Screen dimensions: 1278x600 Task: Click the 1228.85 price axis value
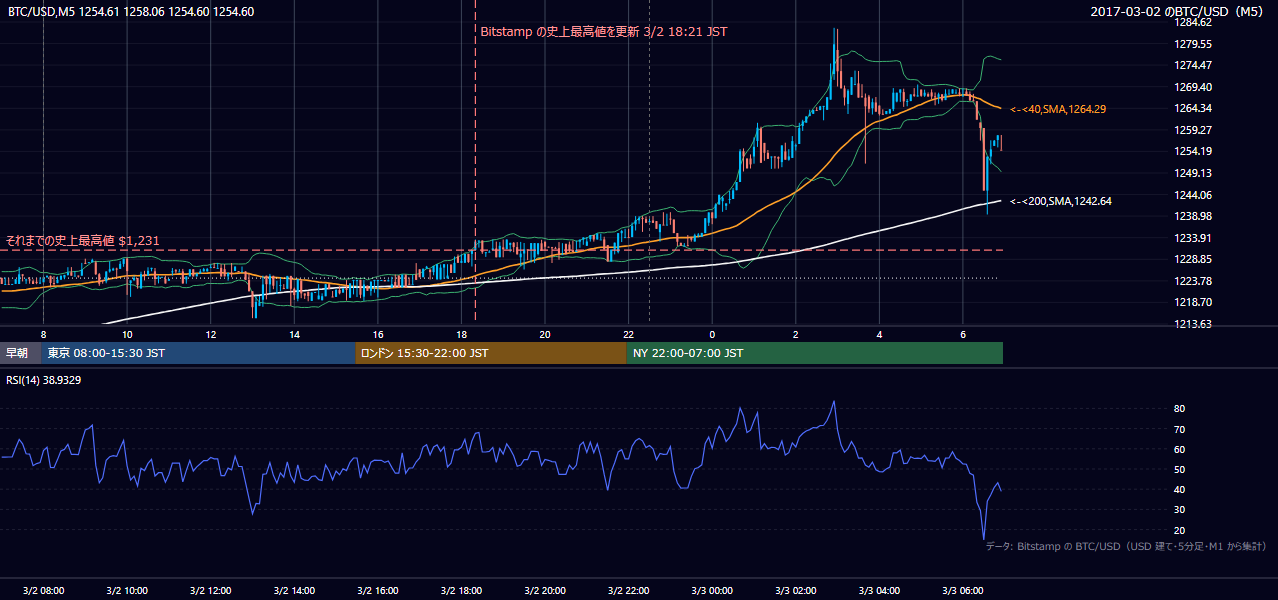coord(1194,259)
